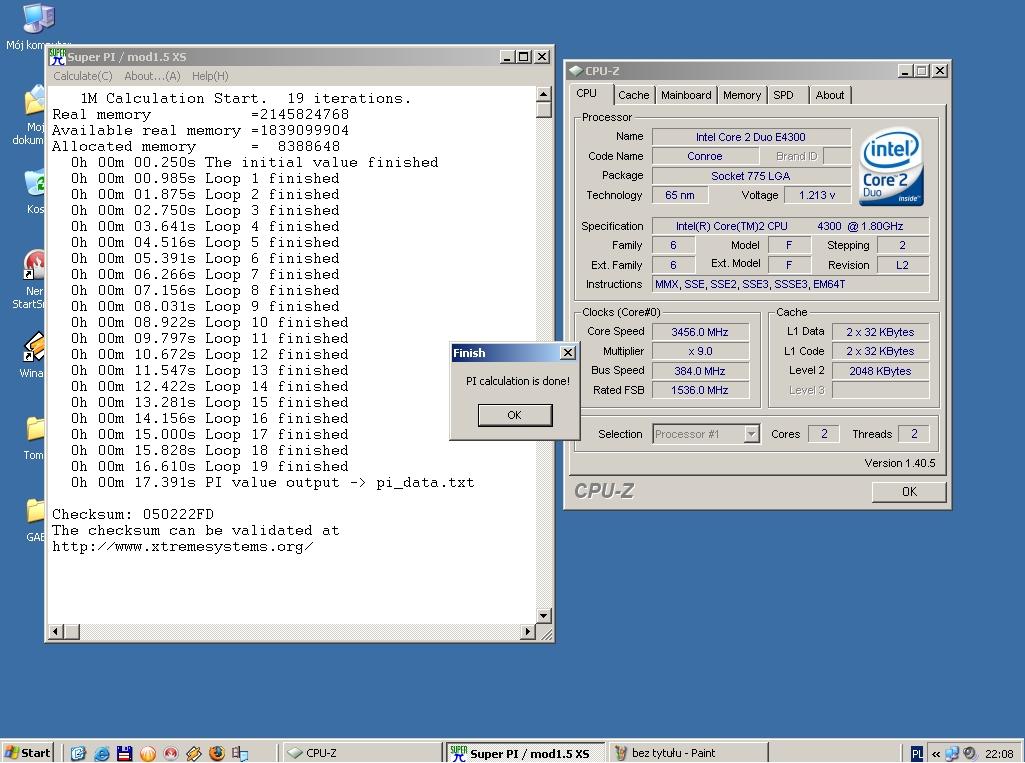
Task: Click the http://www.xtremesystems.org/ text
Action: [x=182, y=547]
